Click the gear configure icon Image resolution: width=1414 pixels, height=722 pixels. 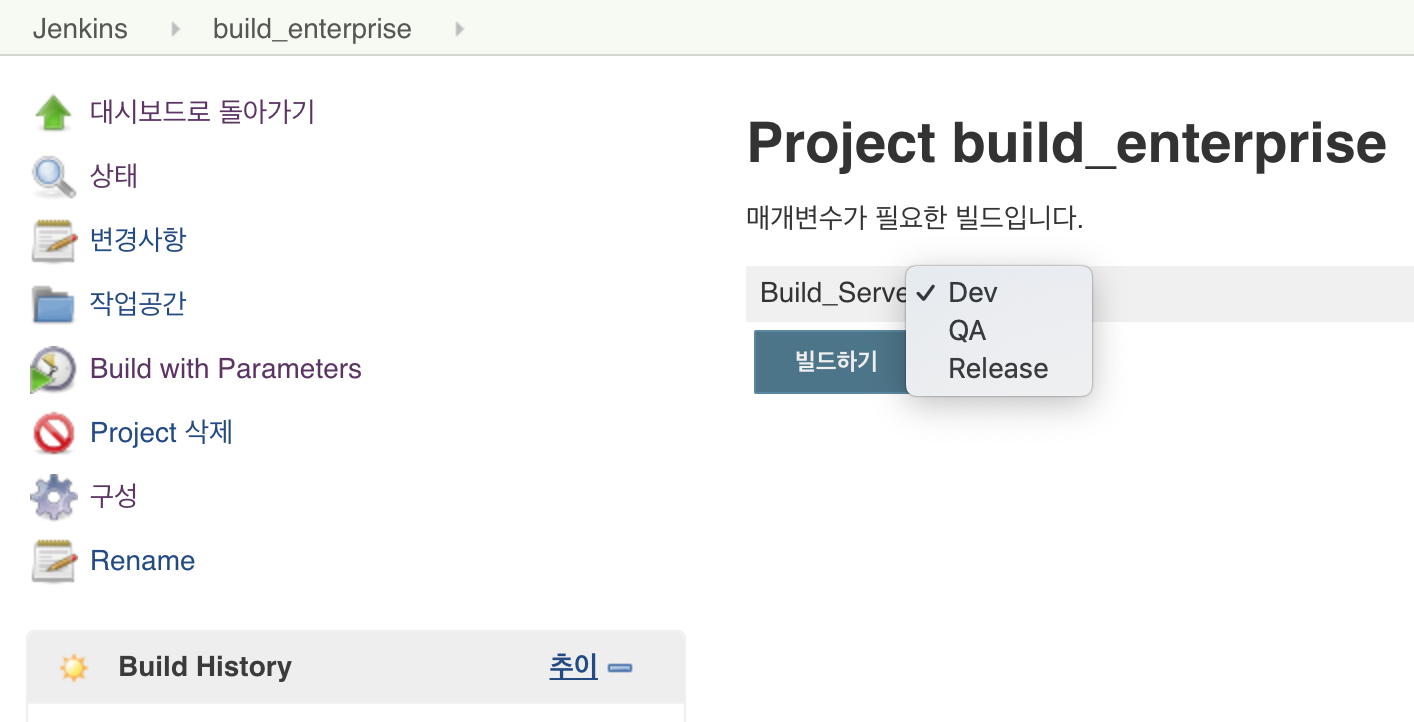click(53, 497)
